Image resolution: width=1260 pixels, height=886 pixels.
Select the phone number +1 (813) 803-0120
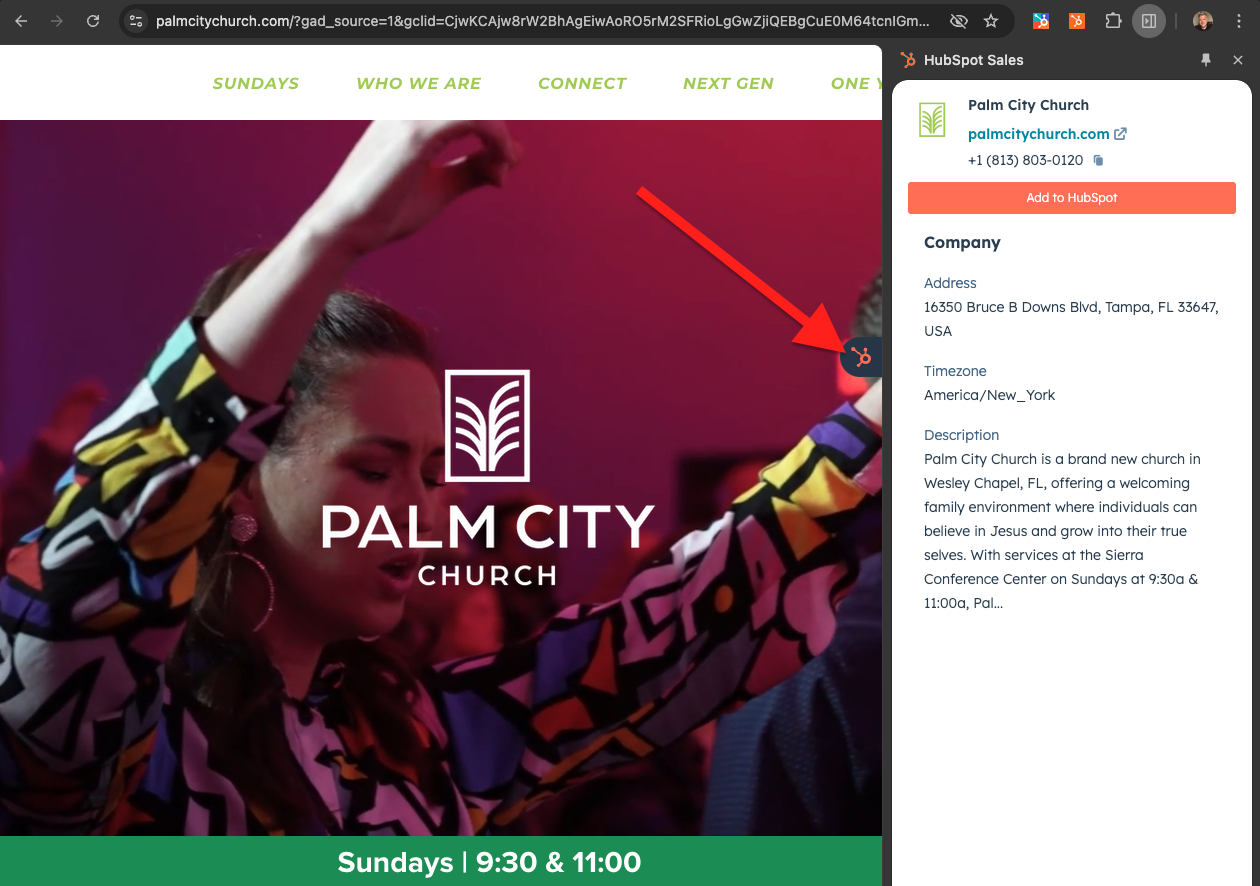point(1025,160)
